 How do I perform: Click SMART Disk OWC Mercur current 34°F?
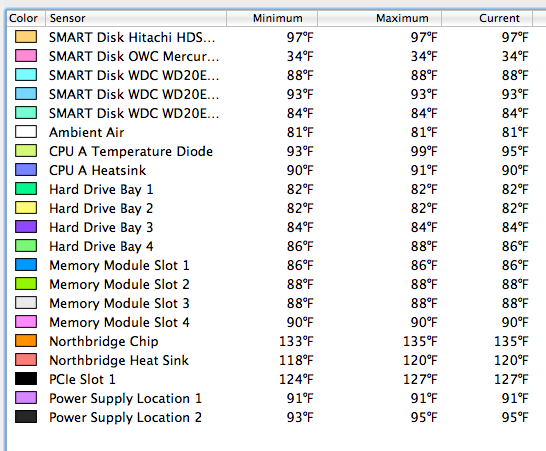pos(515,56)
